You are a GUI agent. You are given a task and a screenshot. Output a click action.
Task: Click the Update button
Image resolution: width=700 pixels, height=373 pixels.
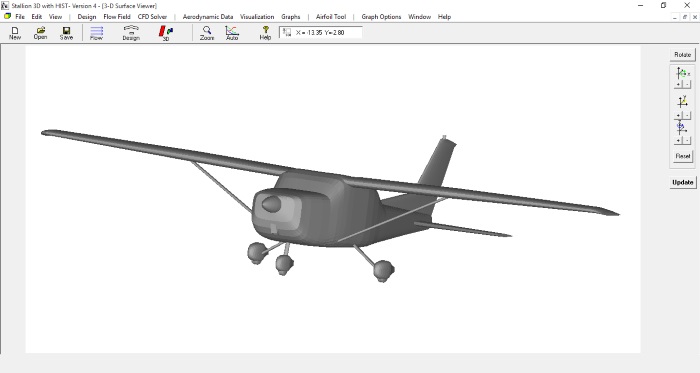[683, 182]
